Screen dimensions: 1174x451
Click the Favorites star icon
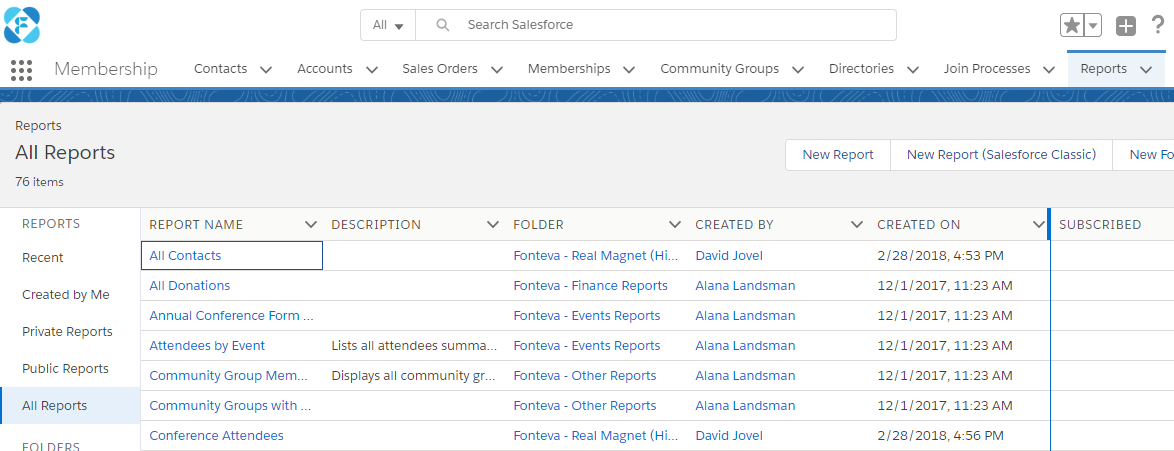[1072, 26]
